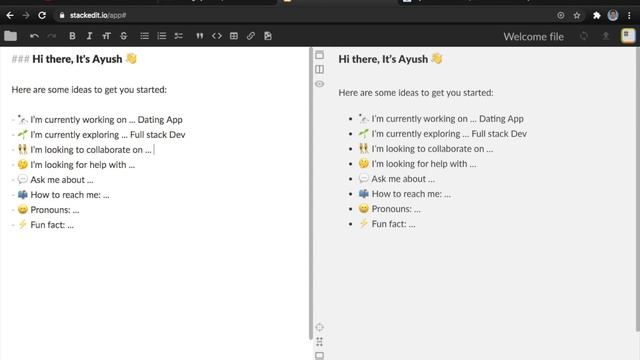
Task: Click the synchronize icon near file title
Action: (x=584, y=36)
